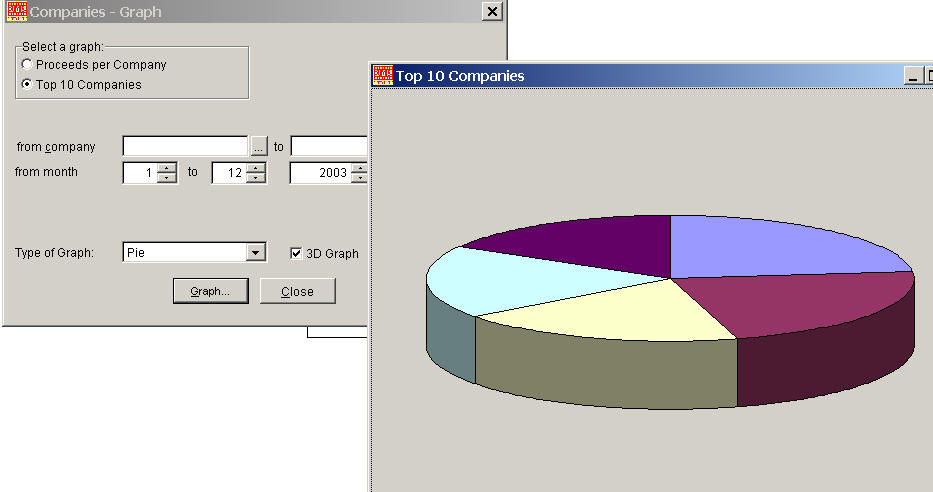This screenshot has width=933, height=492.
Task: Open the Type of Graph dropdown
Action: coord(255,252)
